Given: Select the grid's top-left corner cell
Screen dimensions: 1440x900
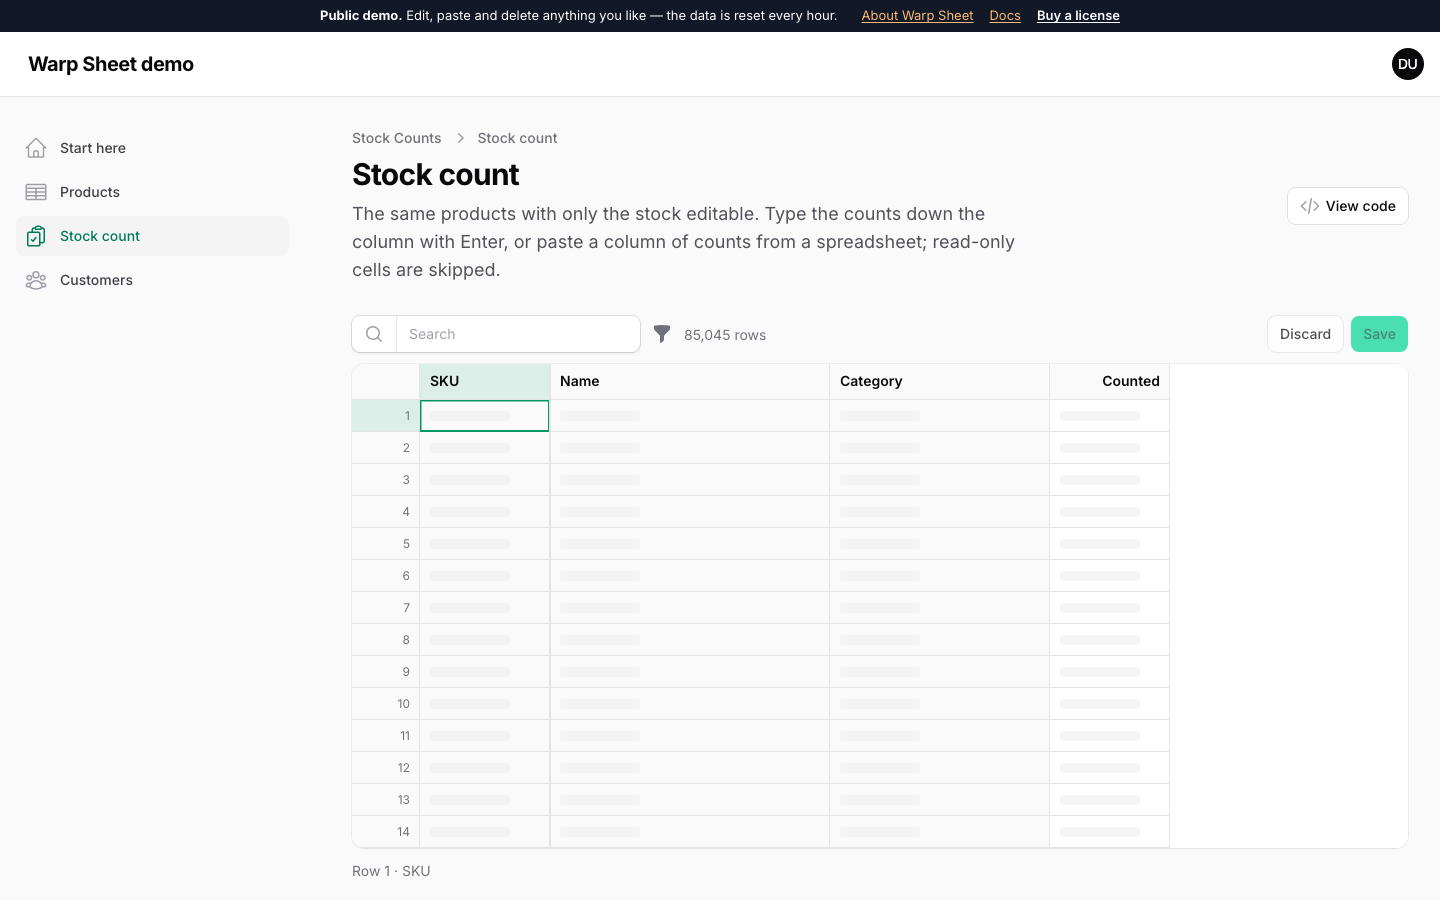Looking at the screenshot, I should pos(386,381).
